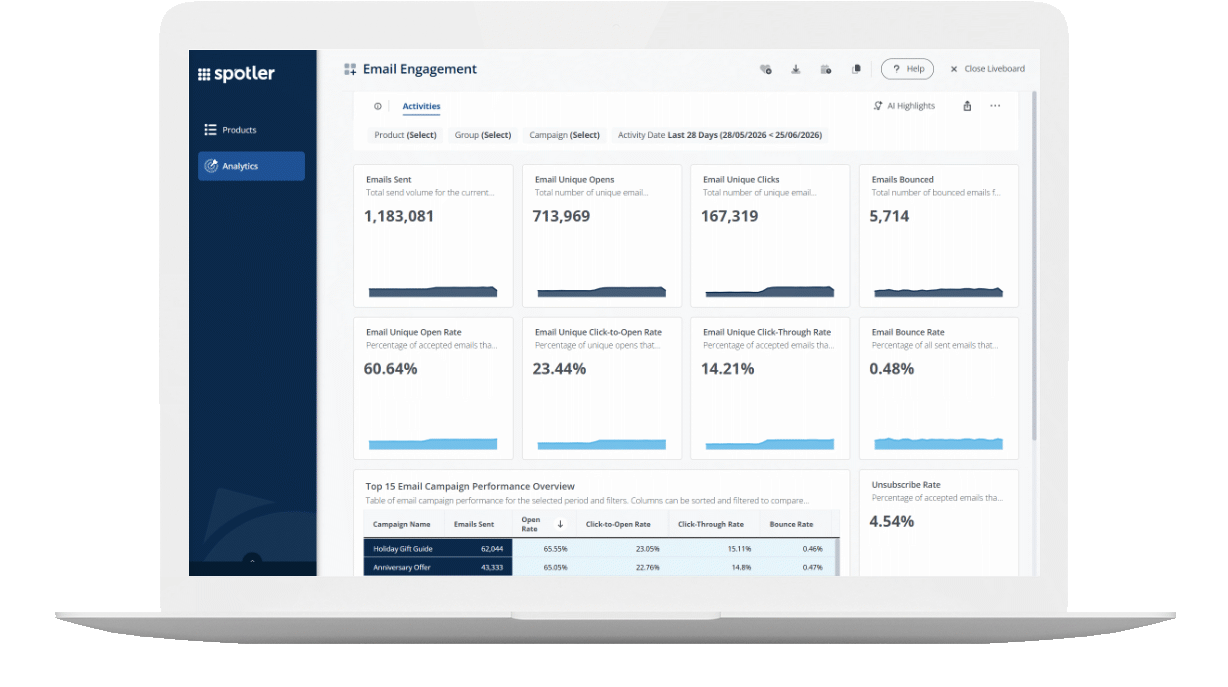Click the Email Unique Opens value 713,969

(561, 216)
